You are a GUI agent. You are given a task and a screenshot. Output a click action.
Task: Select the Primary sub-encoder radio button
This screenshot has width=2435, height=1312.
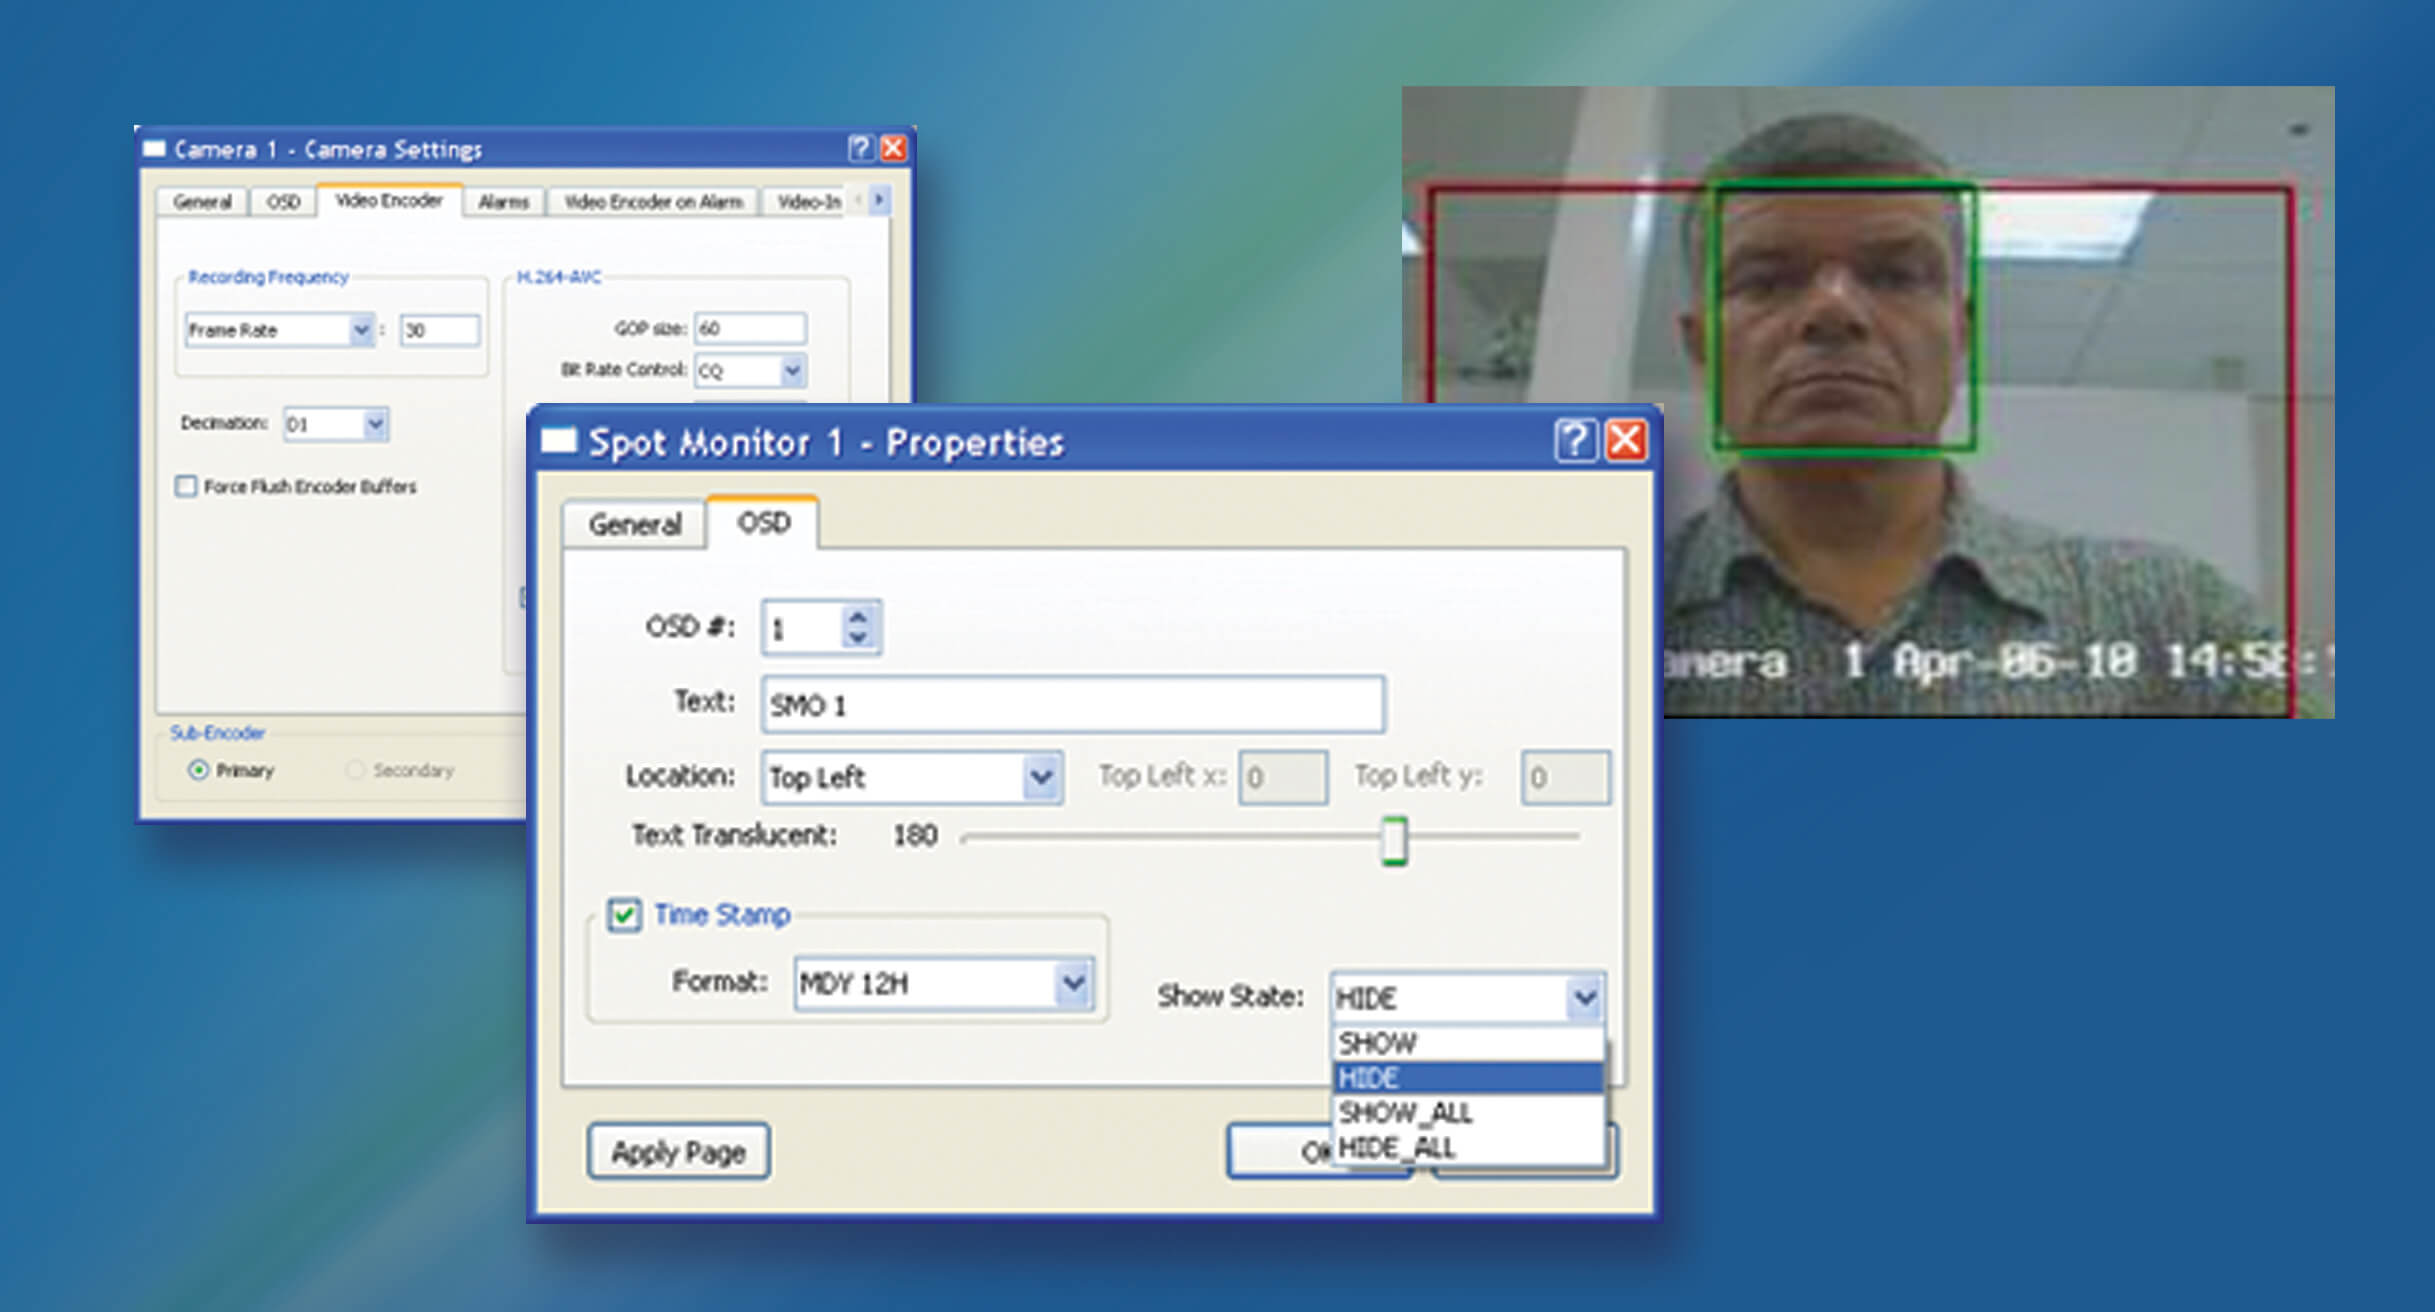[198, 770]
